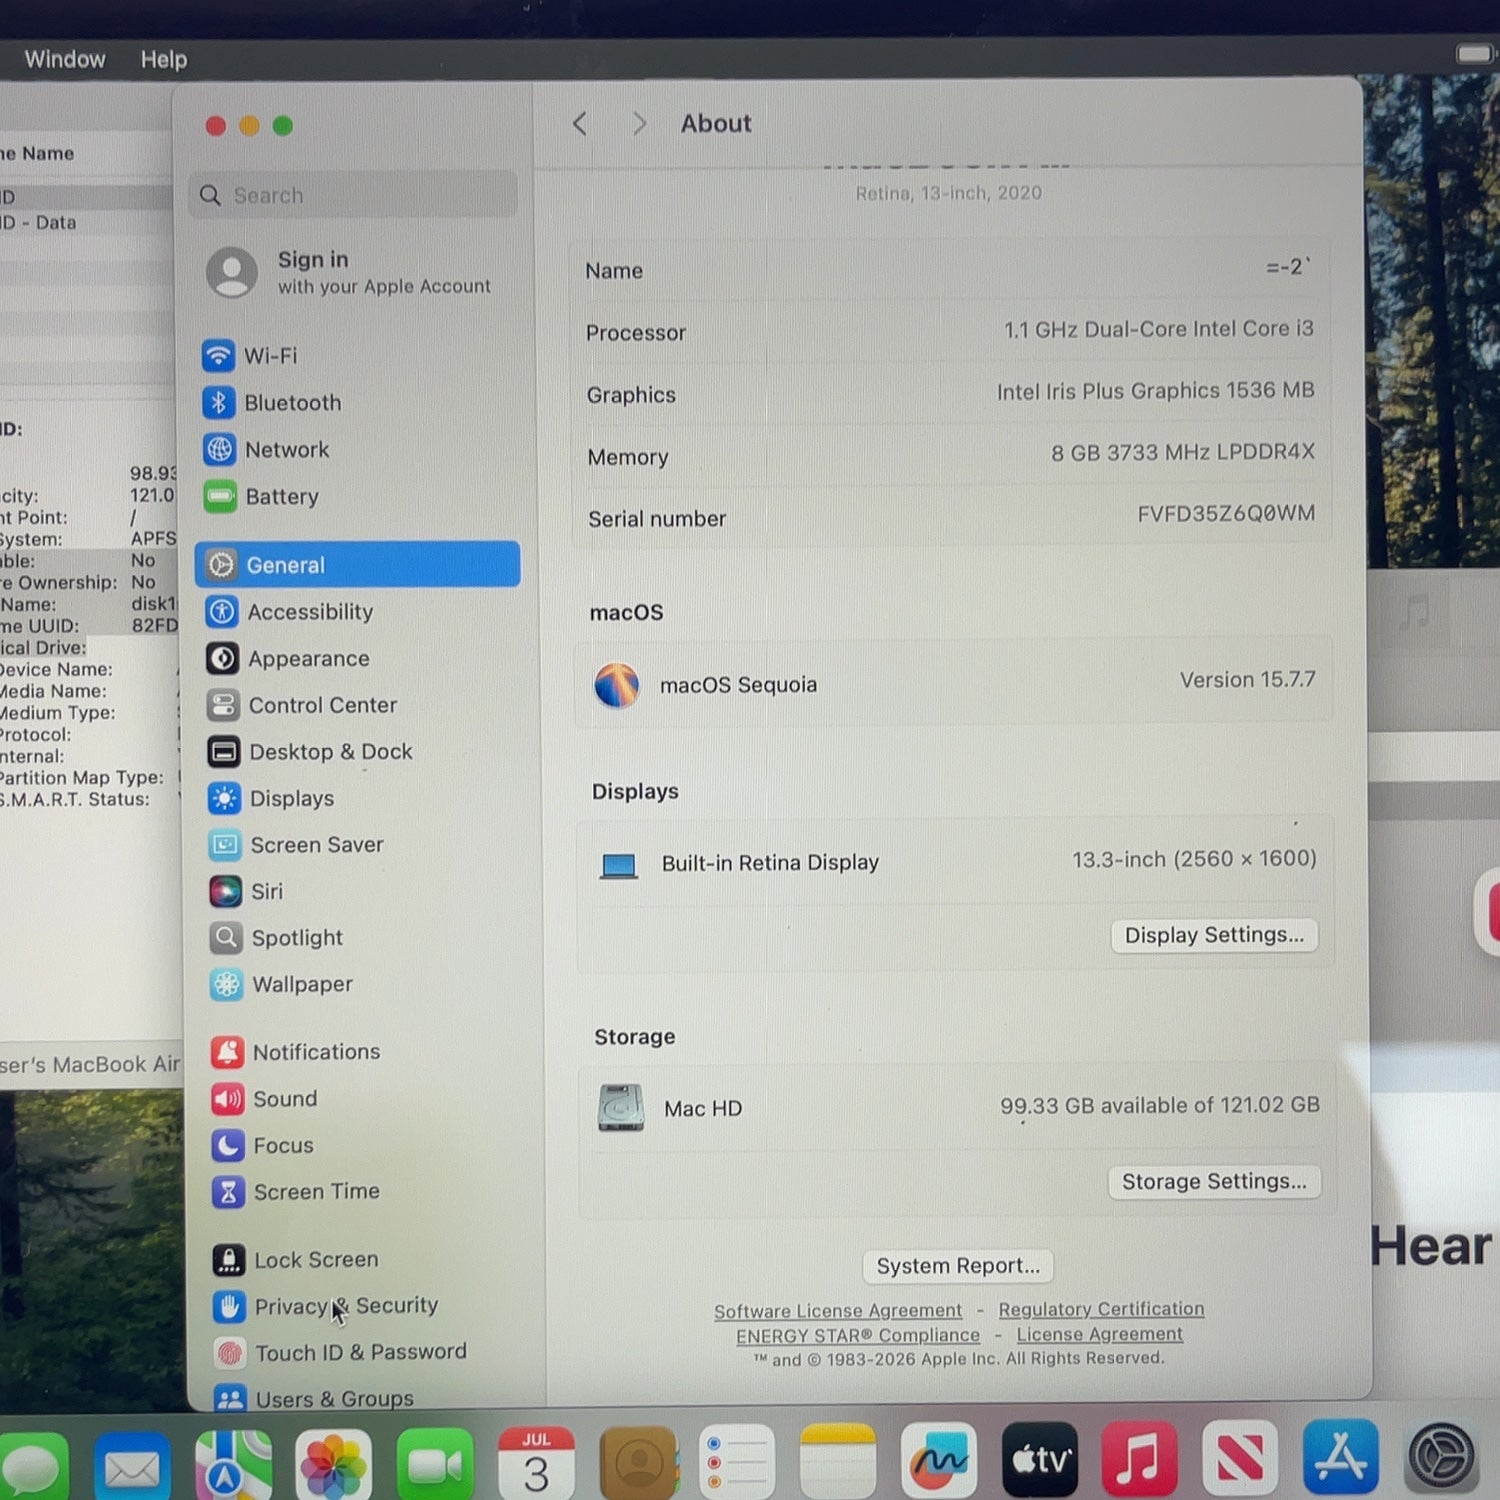Click the Display Settings button

1214,935
